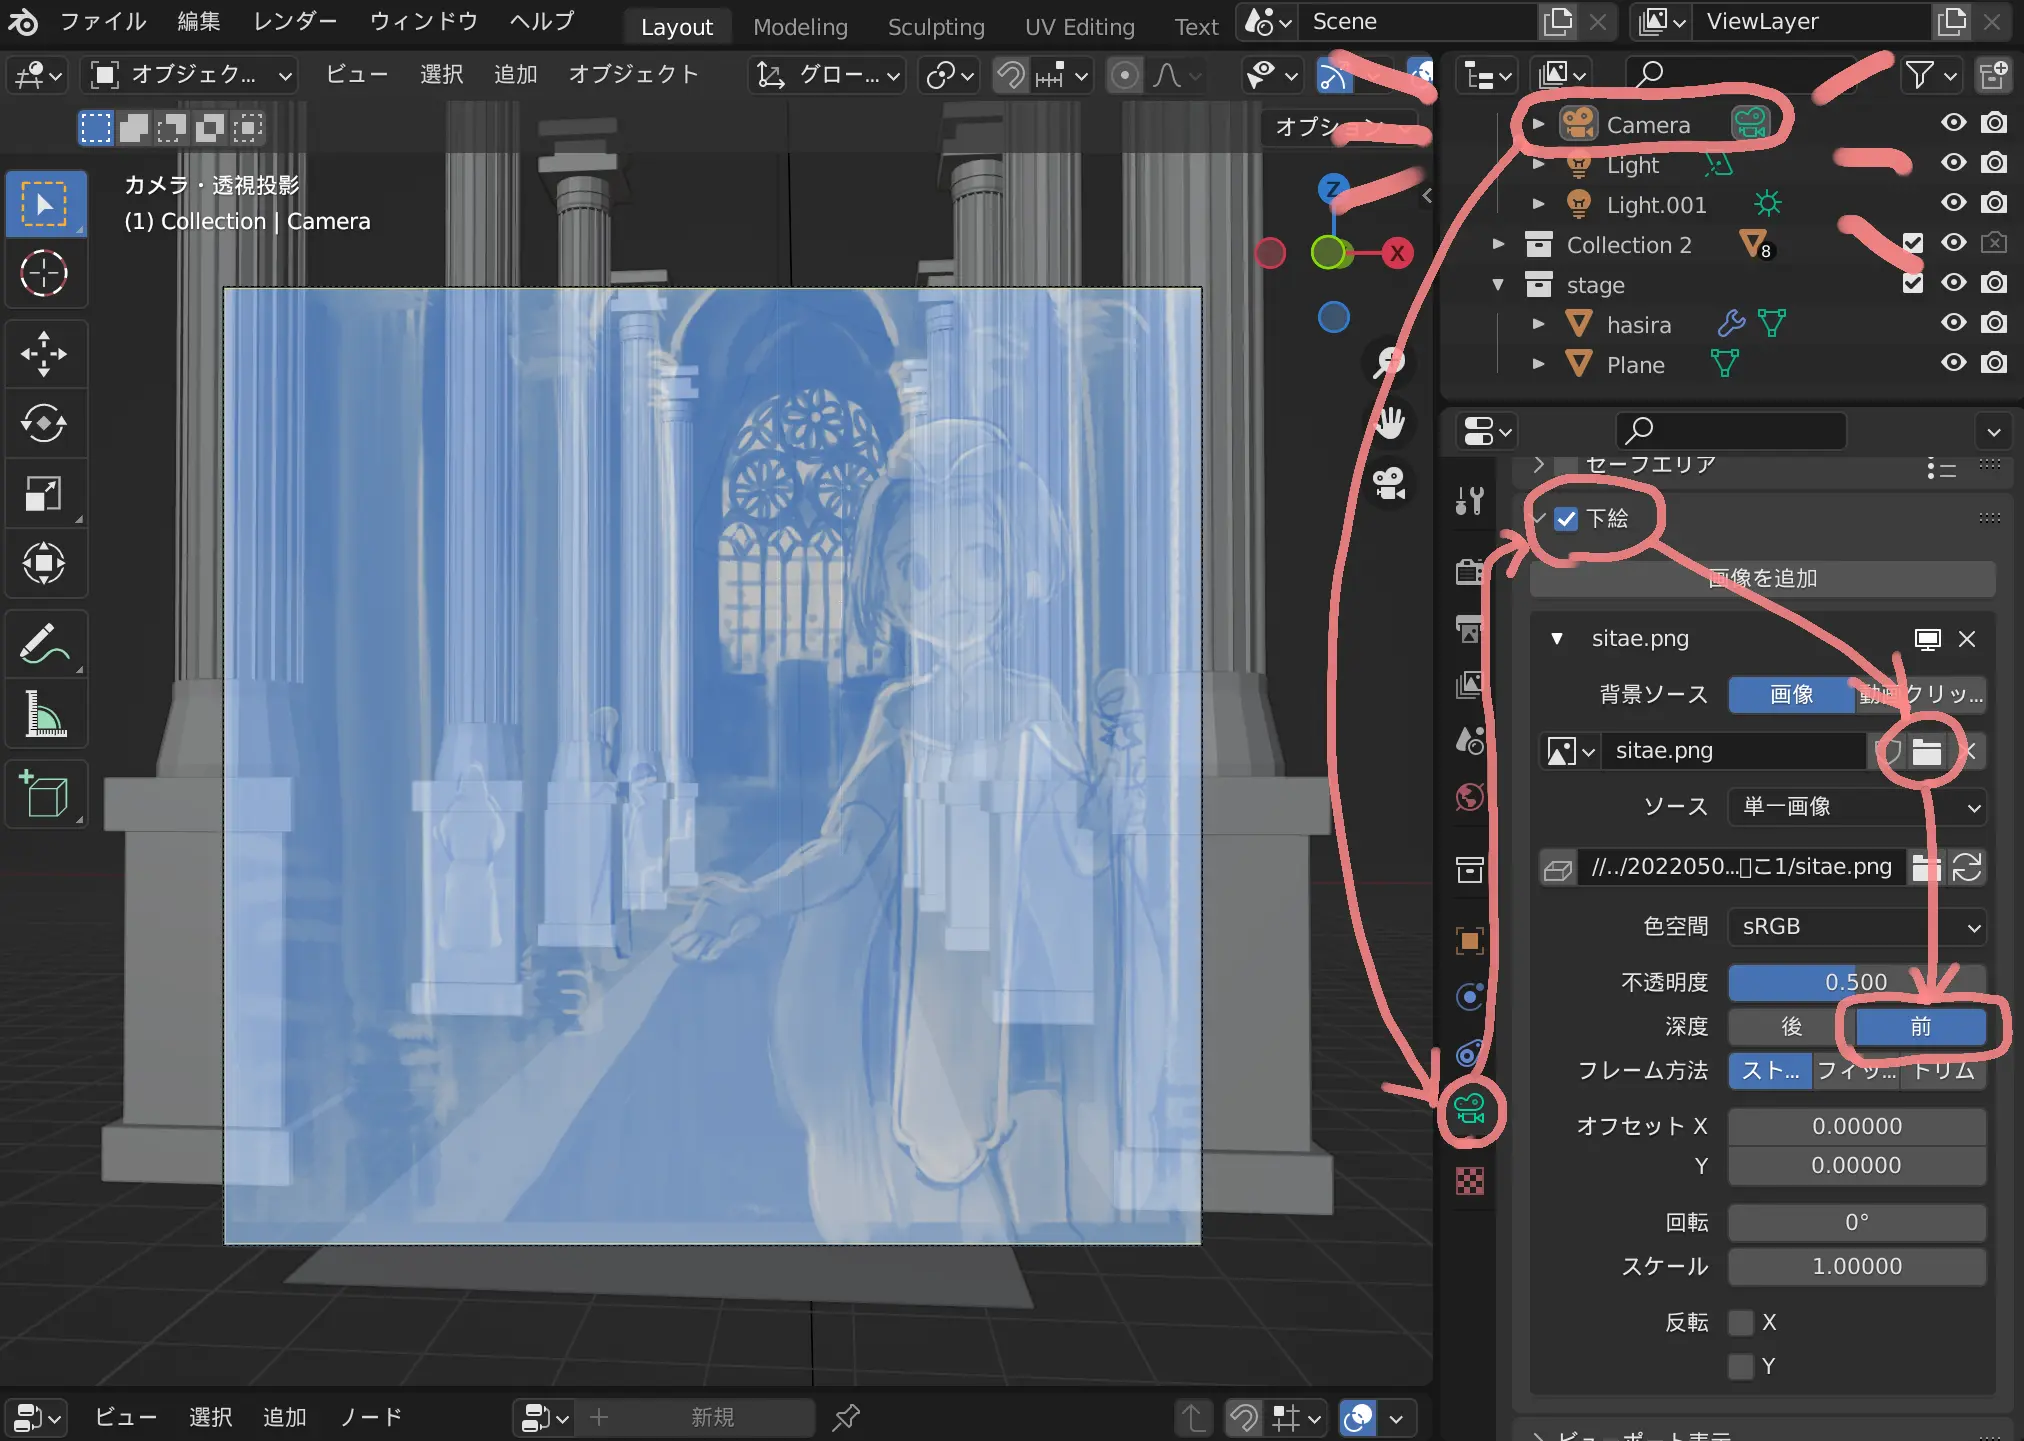Select the 3D Cursor tool

point(44,273)
